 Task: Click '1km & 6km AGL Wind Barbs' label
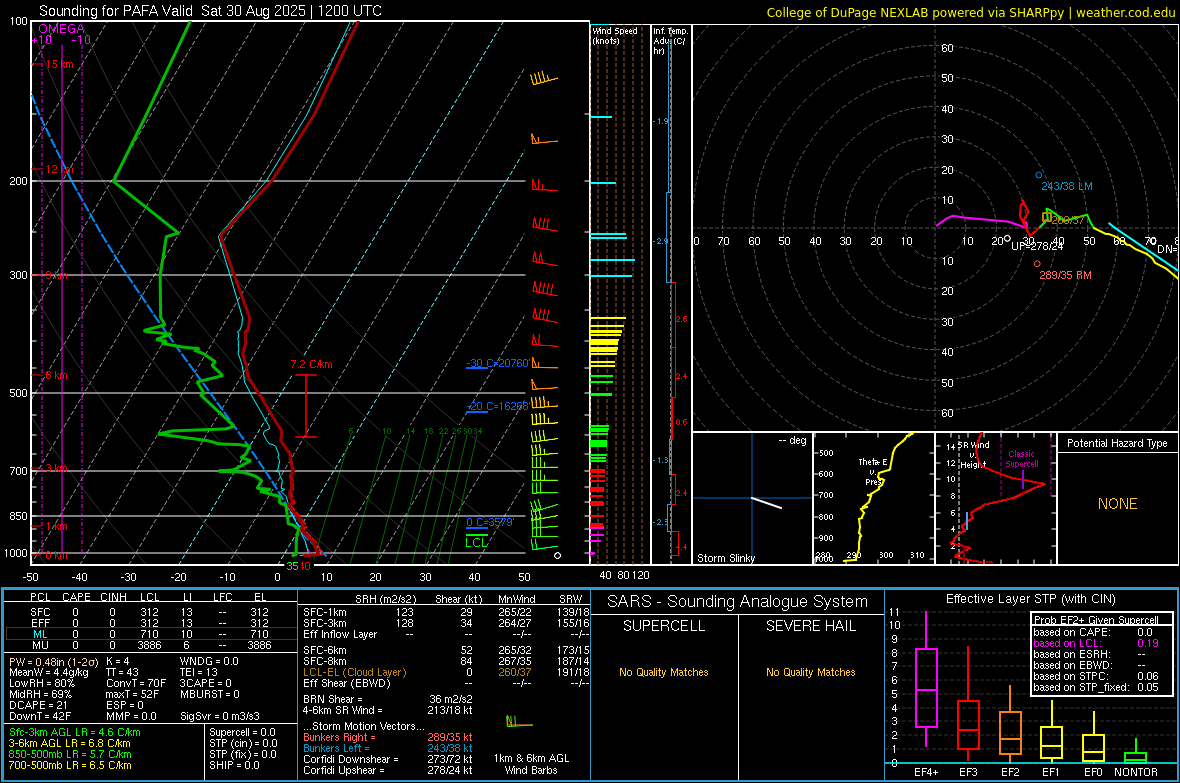point(531,764)
